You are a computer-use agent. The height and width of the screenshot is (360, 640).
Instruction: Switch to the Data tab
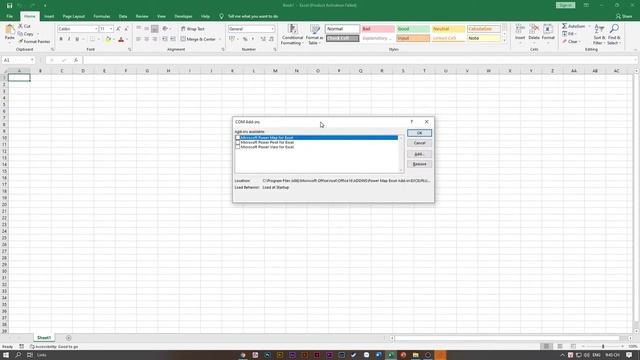click(x=123, y=16)
